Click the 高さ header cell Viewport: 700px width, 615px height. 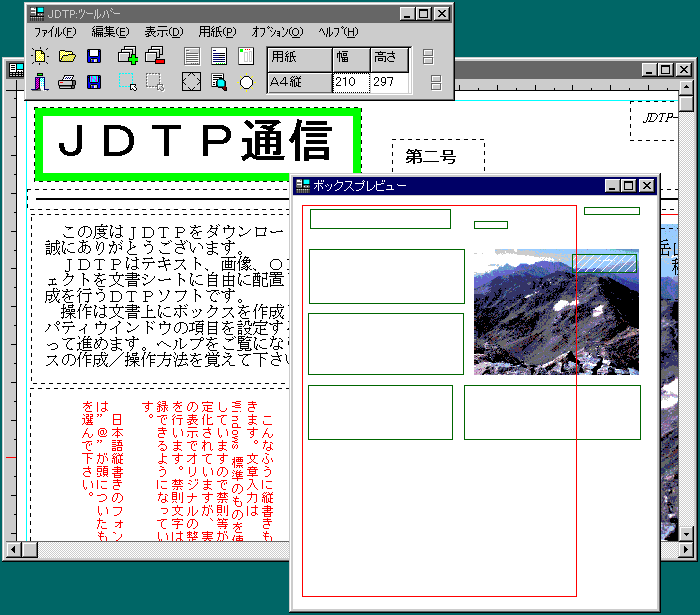(390, 59)
